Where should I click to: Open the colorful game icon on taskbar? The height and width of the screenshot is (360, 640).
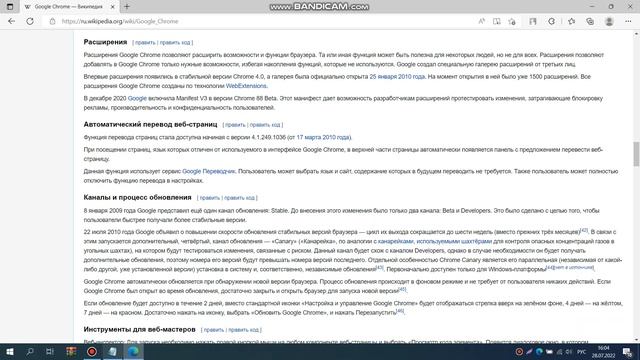tap(71, 351)
